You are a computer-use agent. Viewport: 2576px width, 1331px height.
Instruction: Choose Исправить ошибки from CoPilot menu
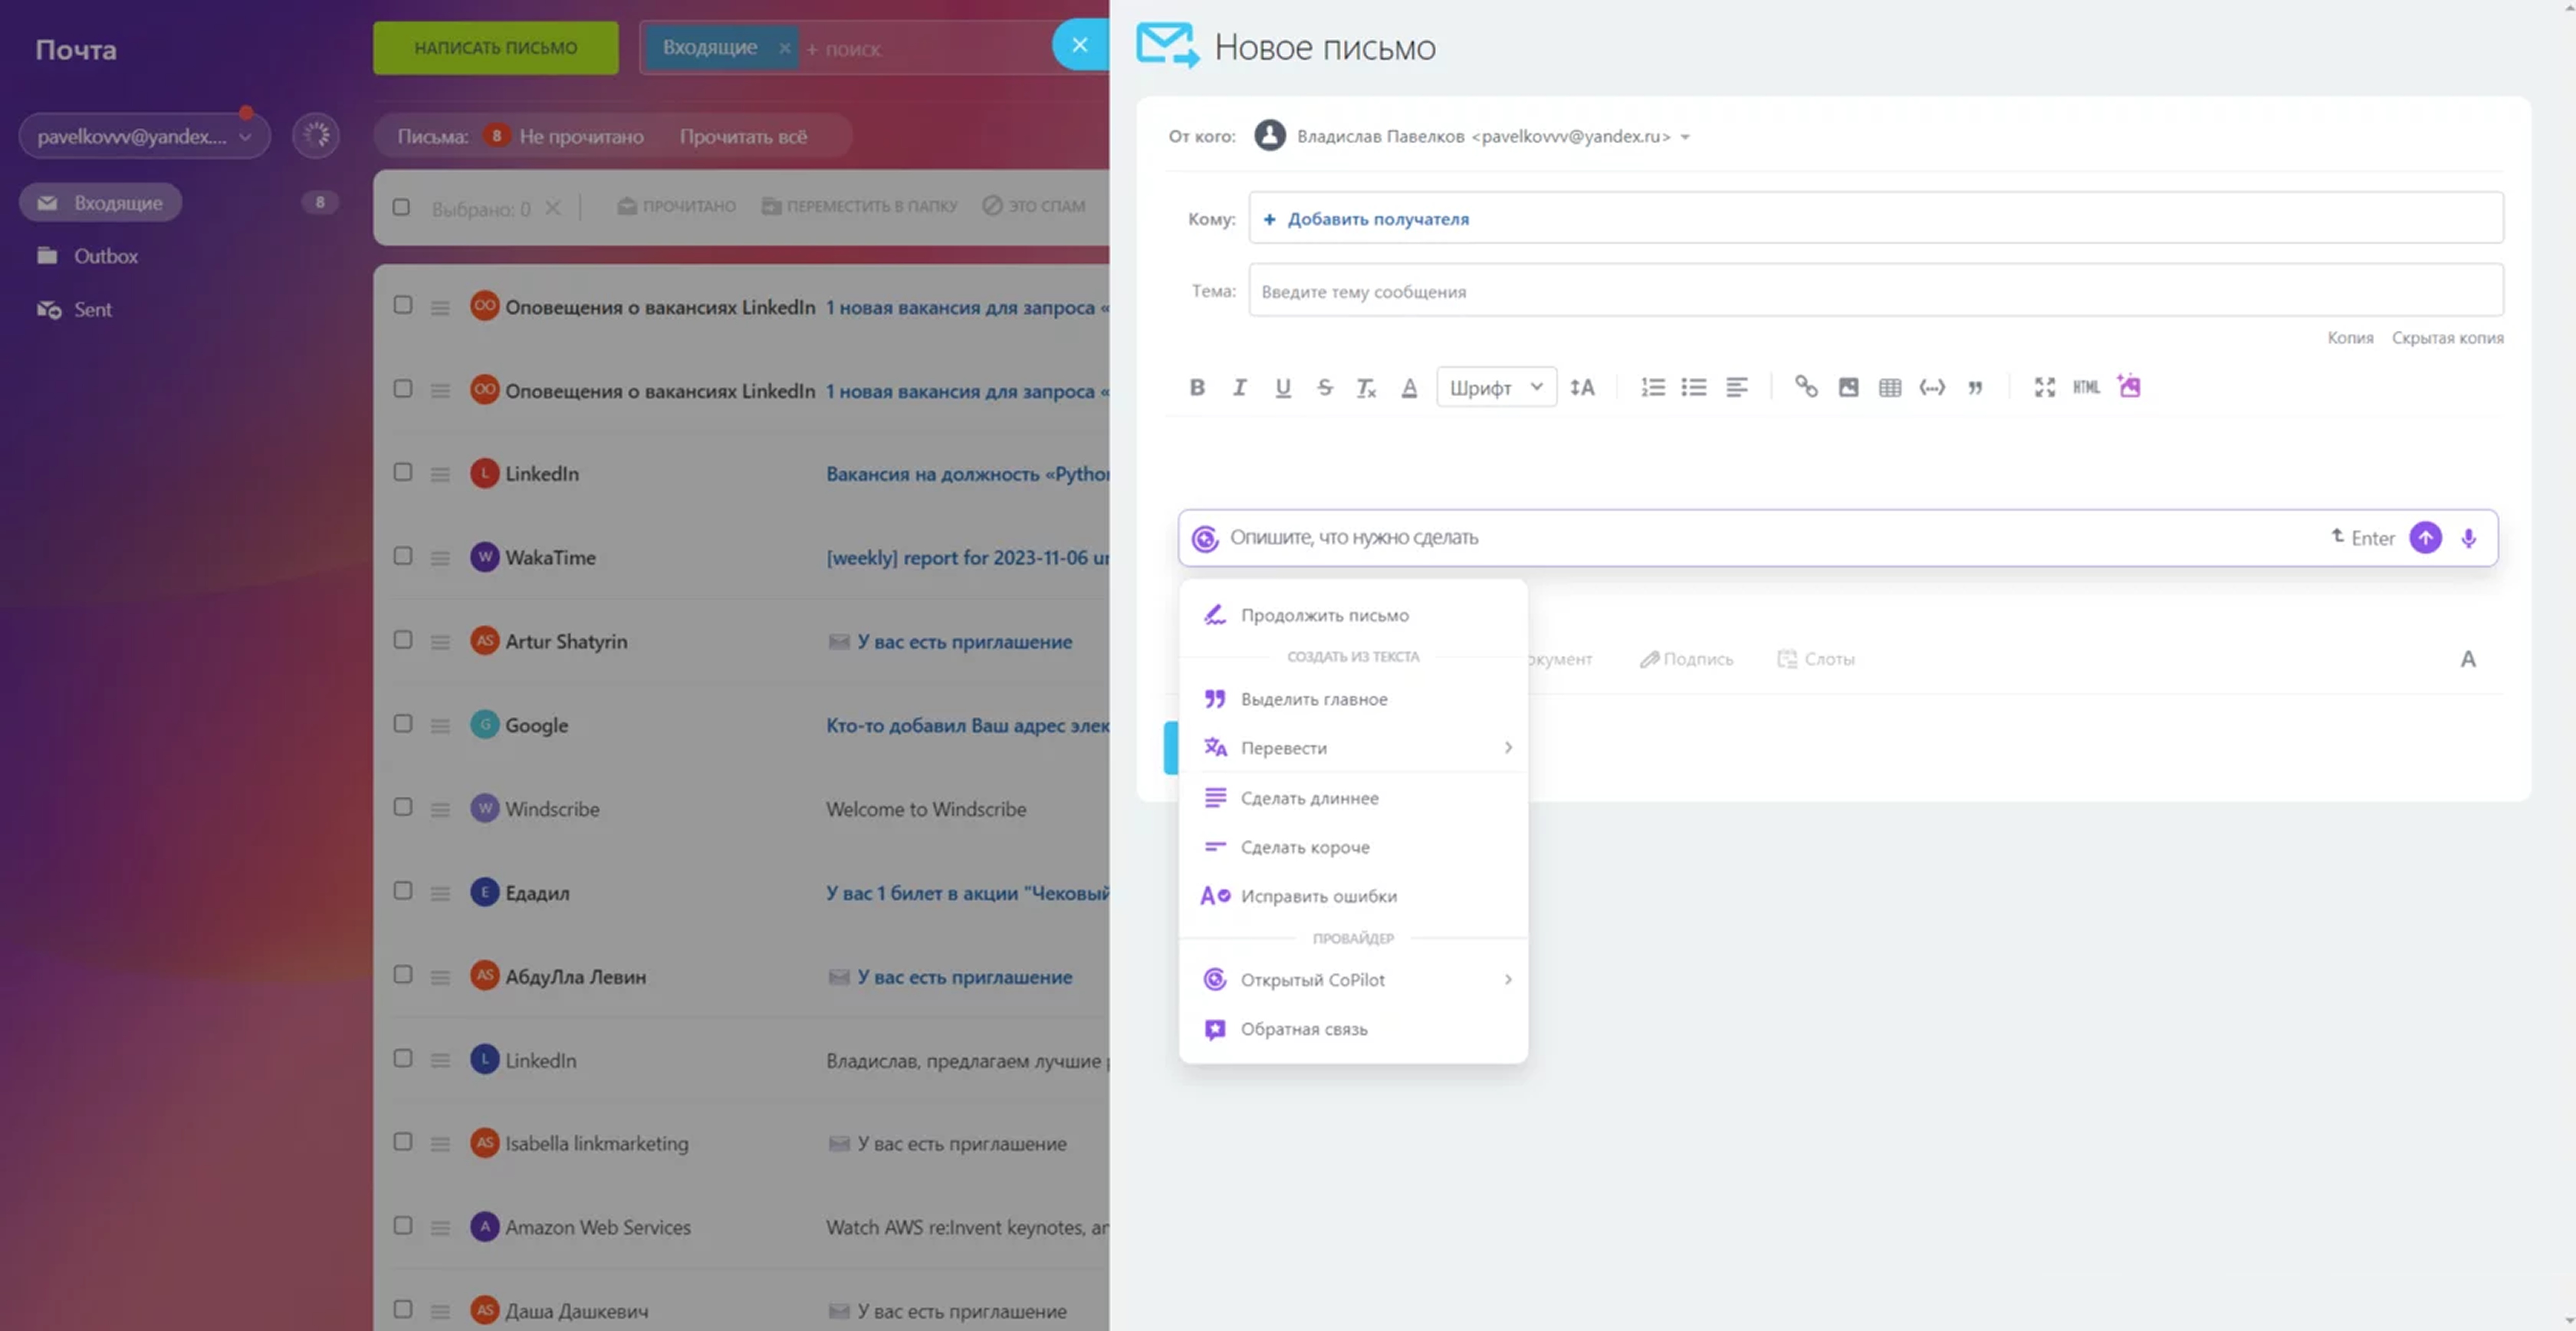click(1318, 896)
